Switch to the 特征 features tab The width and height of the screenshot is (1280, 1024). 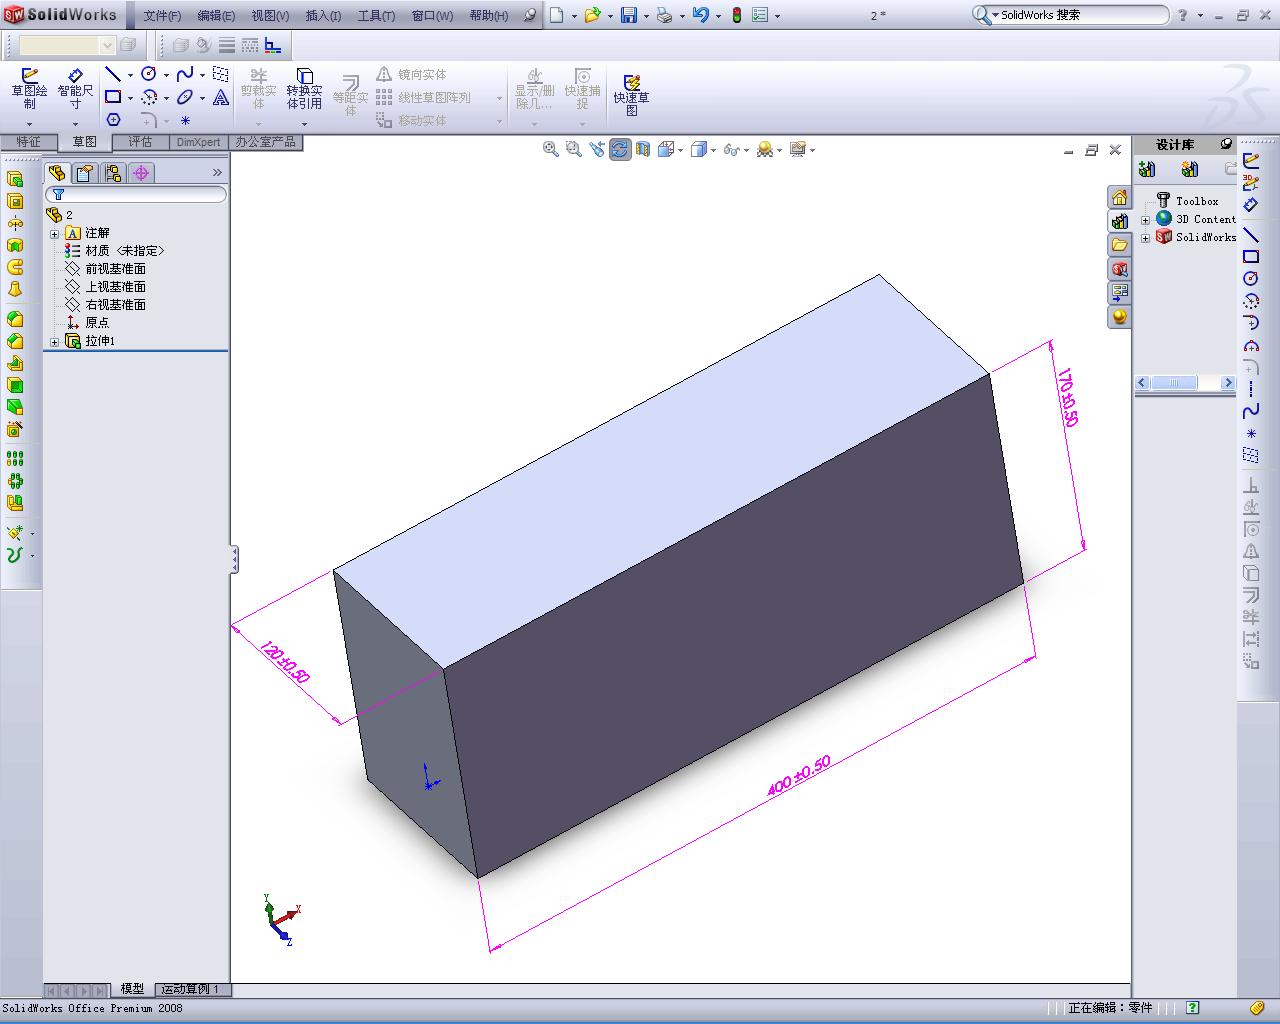tap(28, 142)
